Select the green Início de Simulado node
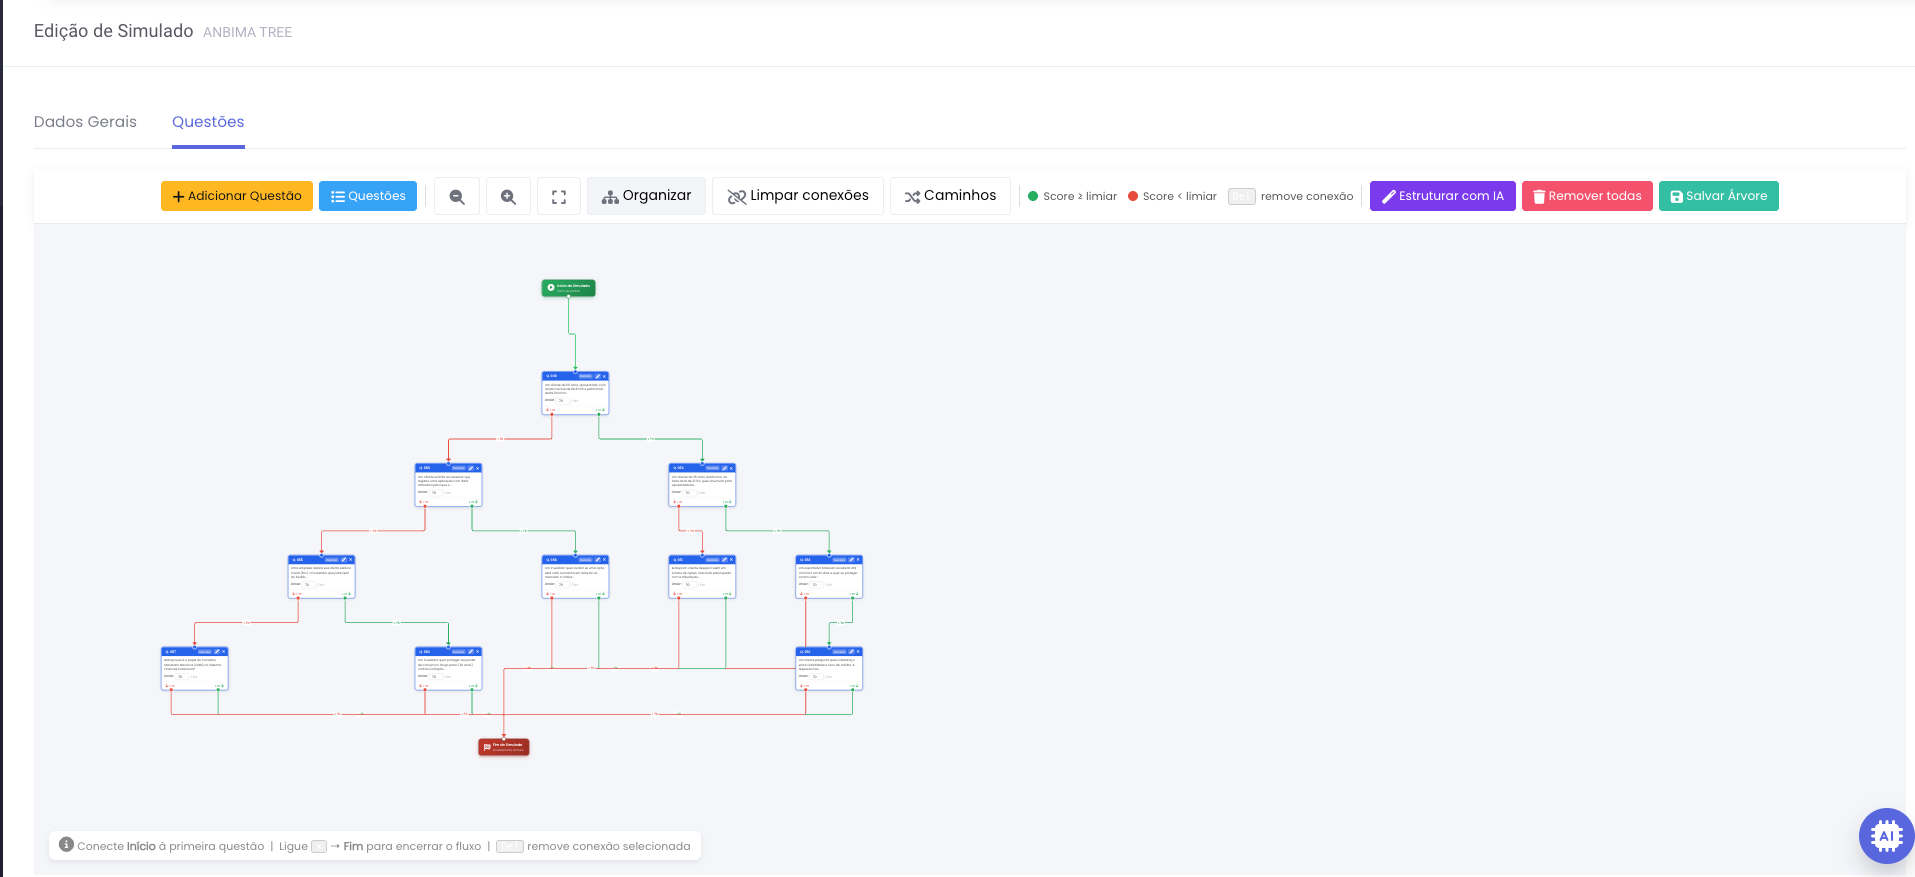The image size is (1915, 877). tap(569, 288)
